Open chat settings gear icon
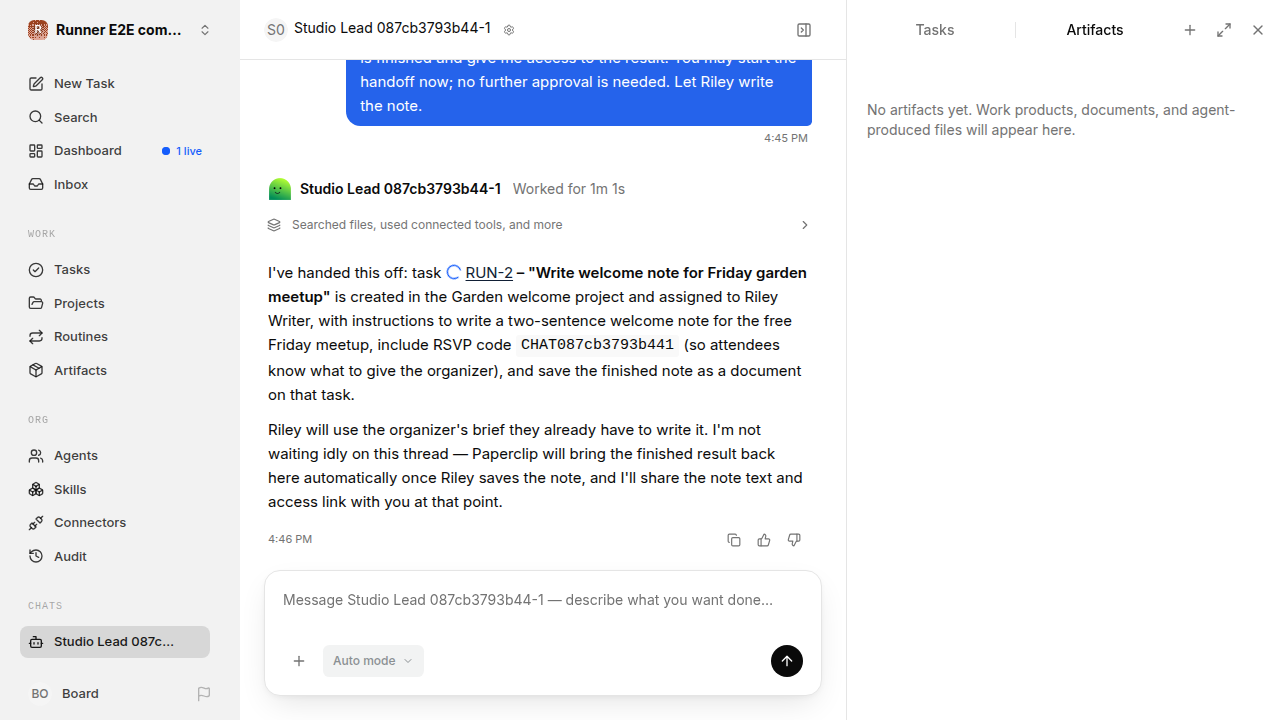 (x=509, y=30)
